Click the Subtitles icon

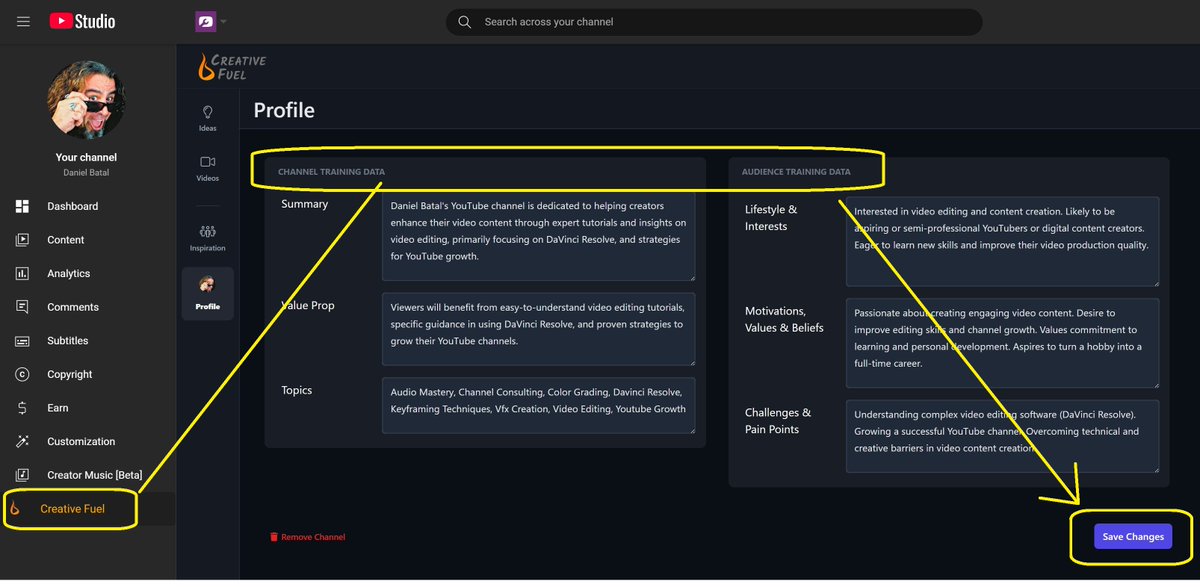coord(22,341)
